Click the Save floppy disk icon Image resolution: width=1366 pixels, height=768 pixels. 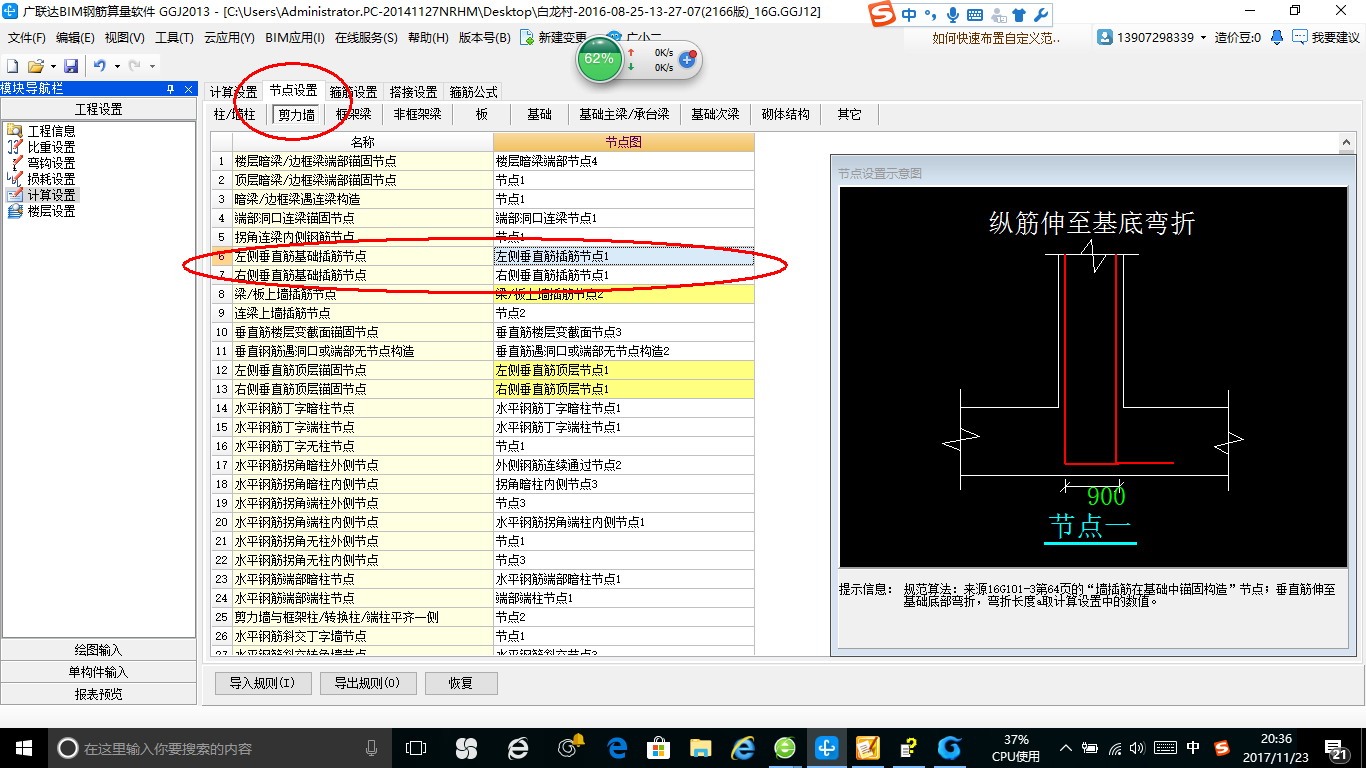click(x=71, y=65)
